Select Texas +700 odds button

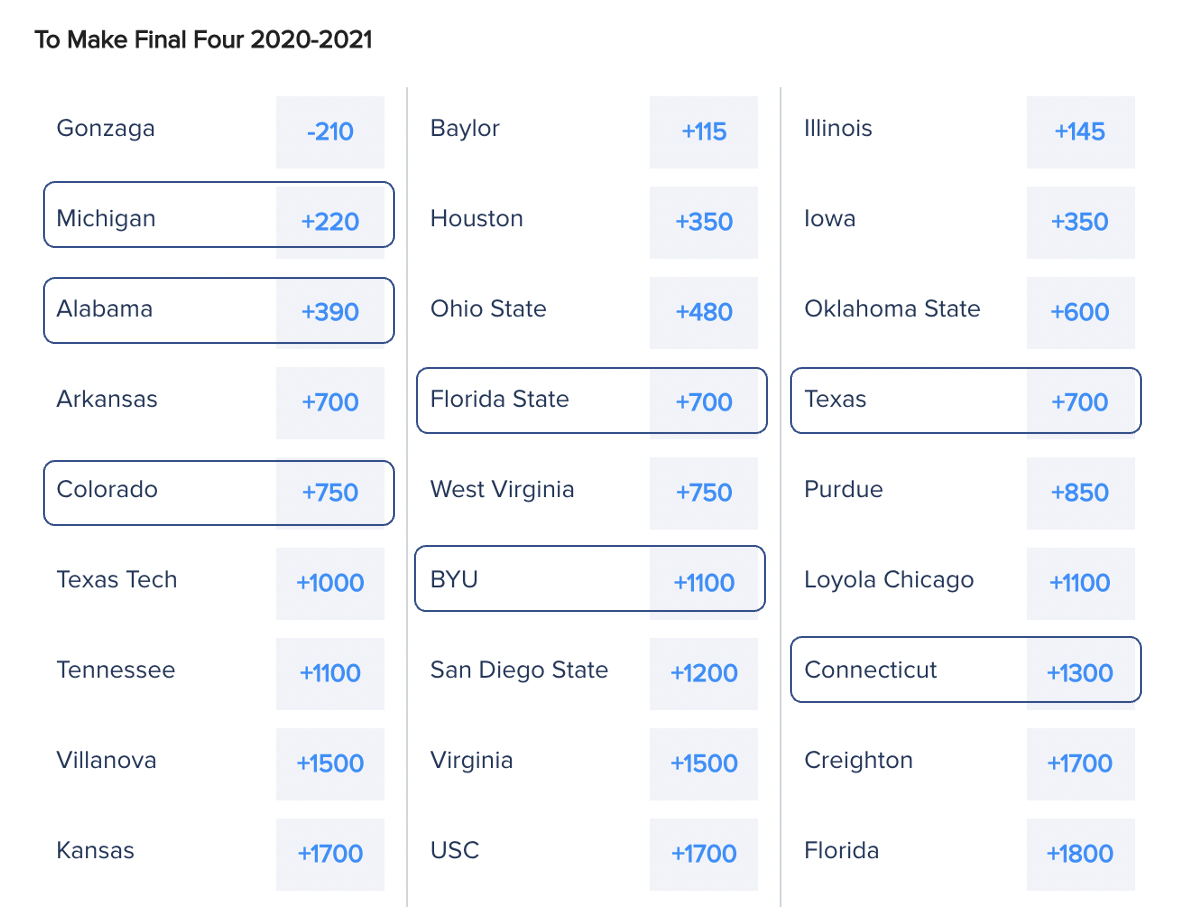pyautogui.click(x=1080, y=403)
